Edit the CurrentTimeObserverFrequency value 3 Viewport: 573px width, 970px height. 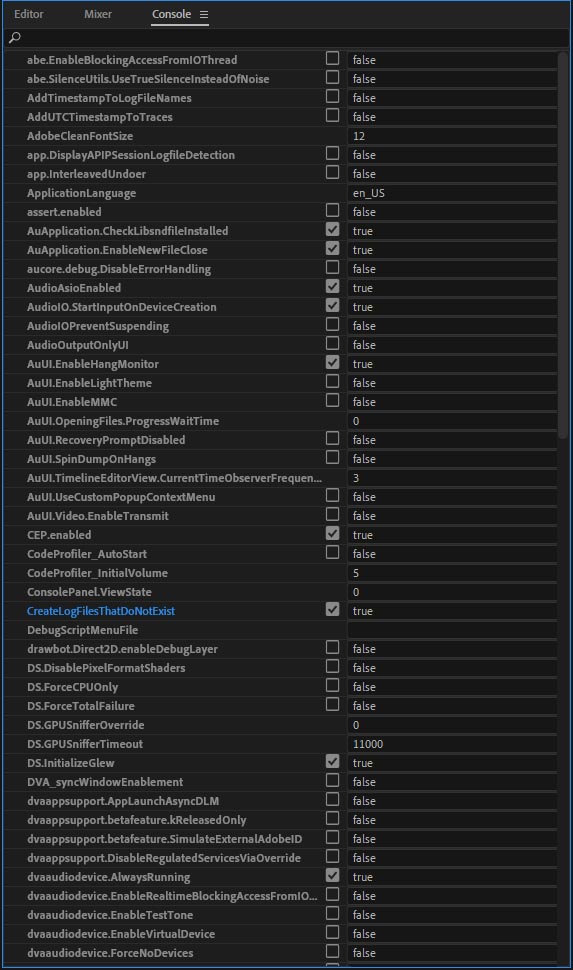(x=452, y=478)
